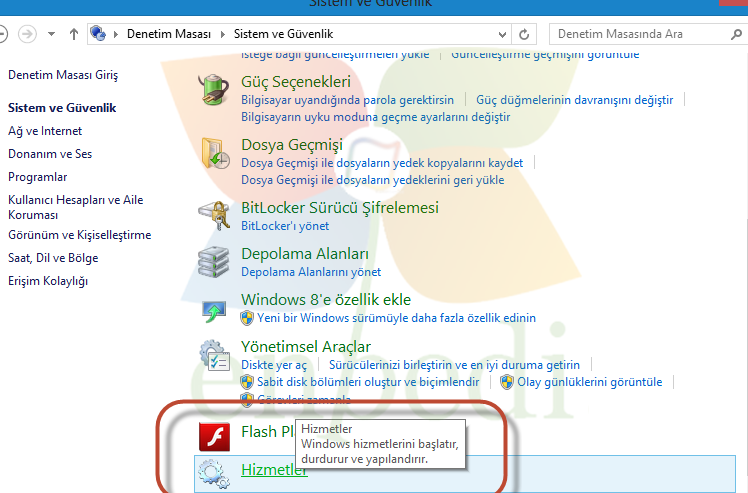The image size is (748, 493).
Task: Click the search magnifier icon
Action: (736, 34)
